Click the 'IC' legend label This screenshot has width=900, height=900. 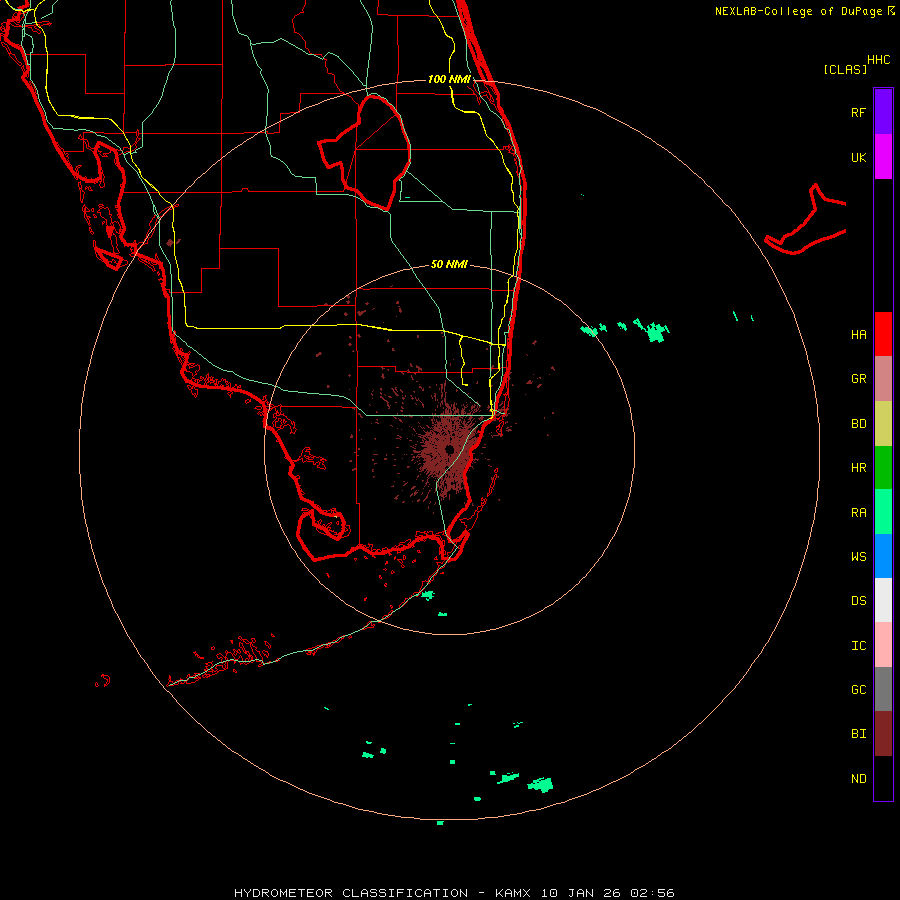(858, 645)
